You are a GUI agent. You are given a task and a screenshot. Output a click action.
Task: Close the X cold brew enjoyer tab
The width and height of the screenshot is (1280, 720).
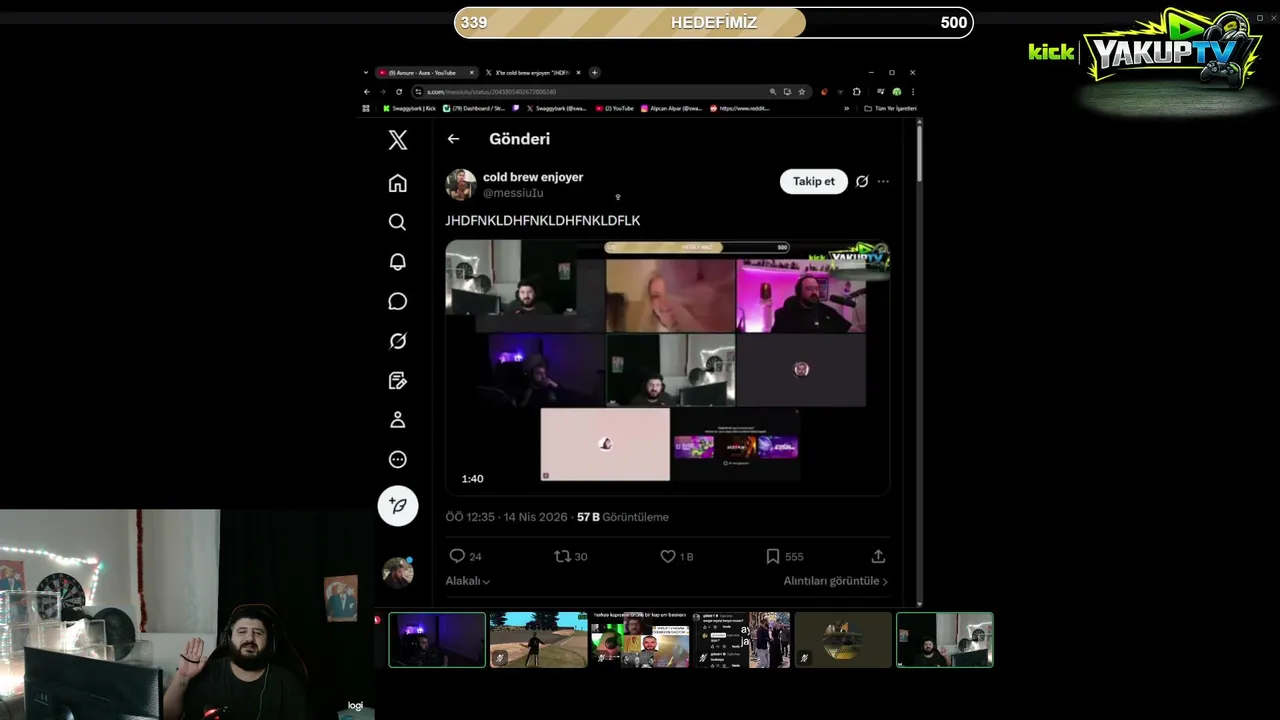(x=578, y=73)
